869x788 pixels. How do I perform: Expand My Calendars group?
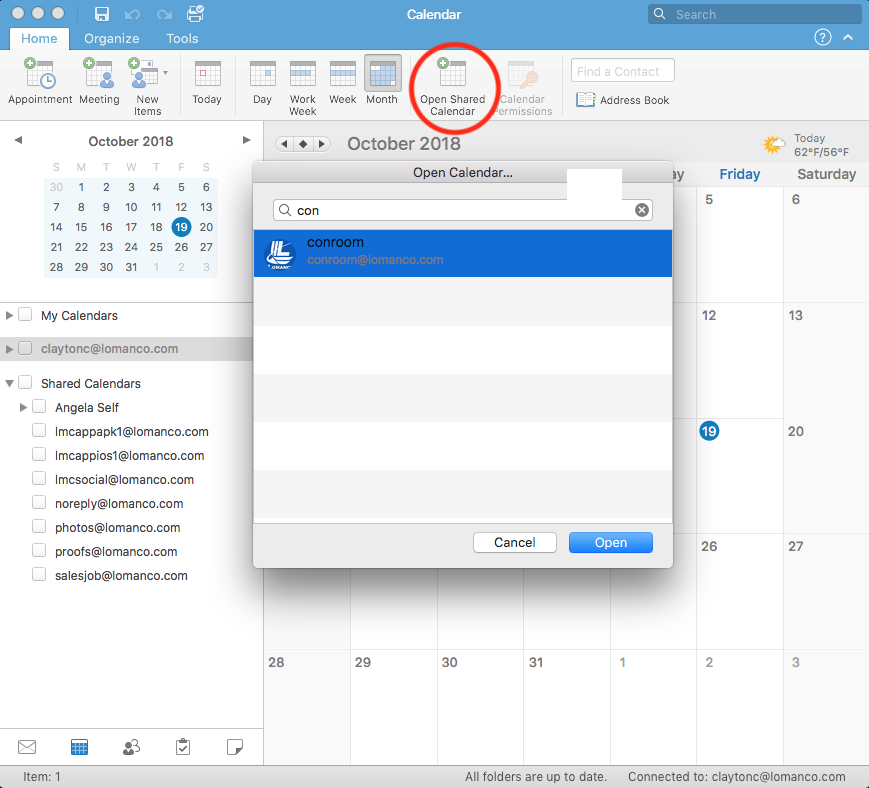[x=9, y=315]
